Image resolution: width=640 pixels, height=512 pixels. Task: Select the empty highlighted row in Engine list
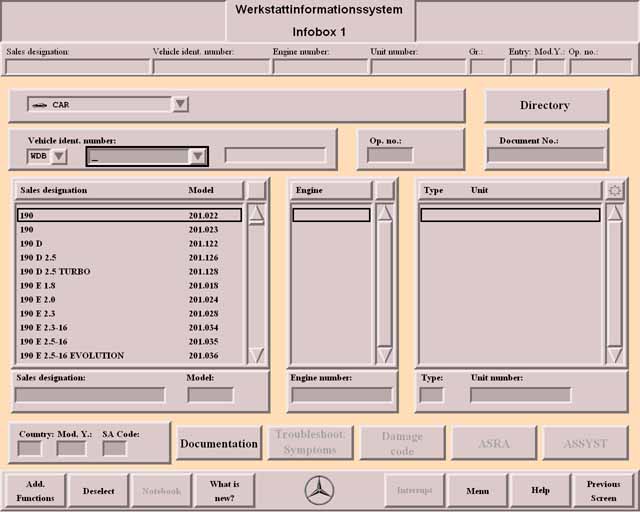[331, 215]
